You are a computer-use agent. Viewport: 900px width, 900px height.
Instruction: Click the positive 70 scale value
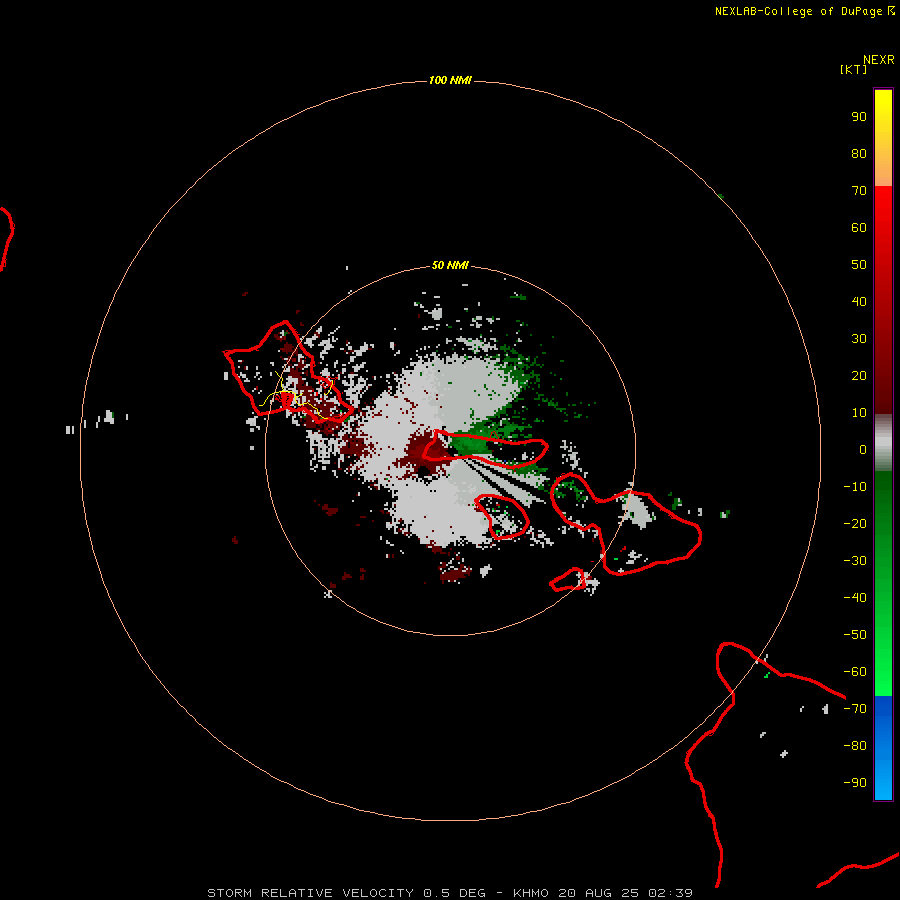pos(859,191)
